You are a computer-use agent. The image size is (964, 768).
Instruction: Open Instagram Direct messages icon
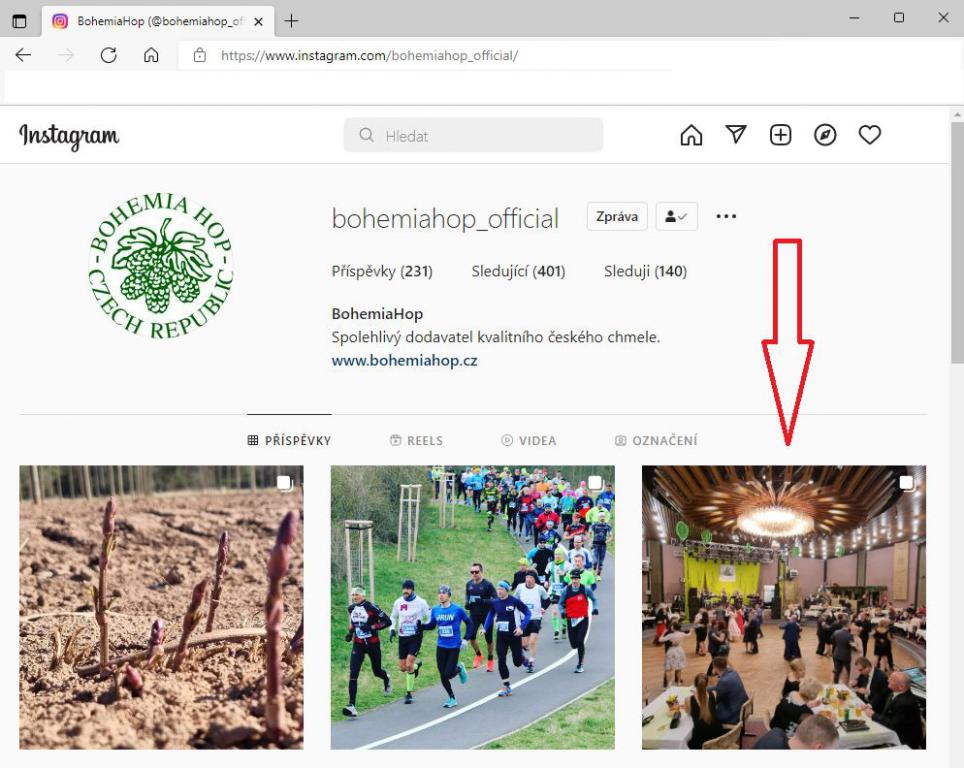[736, 134]
